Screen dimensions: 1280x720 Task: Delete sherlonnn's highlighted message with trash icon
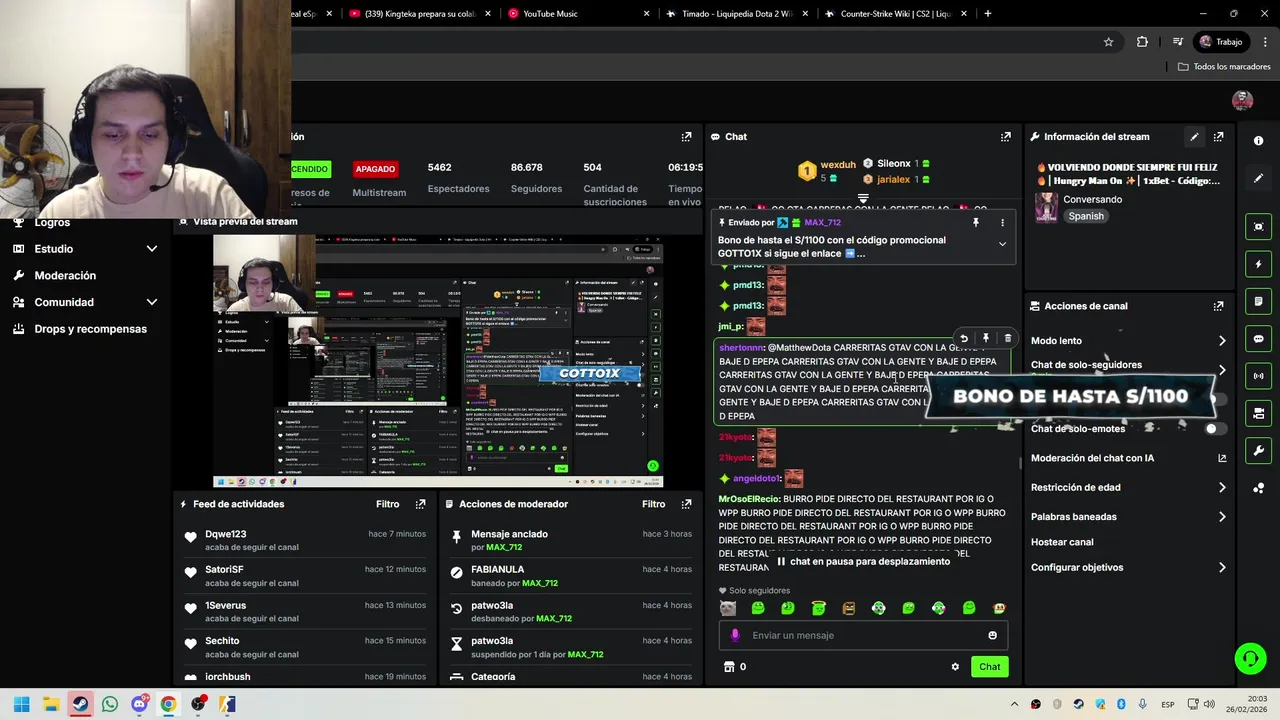tap(1007, 339)
